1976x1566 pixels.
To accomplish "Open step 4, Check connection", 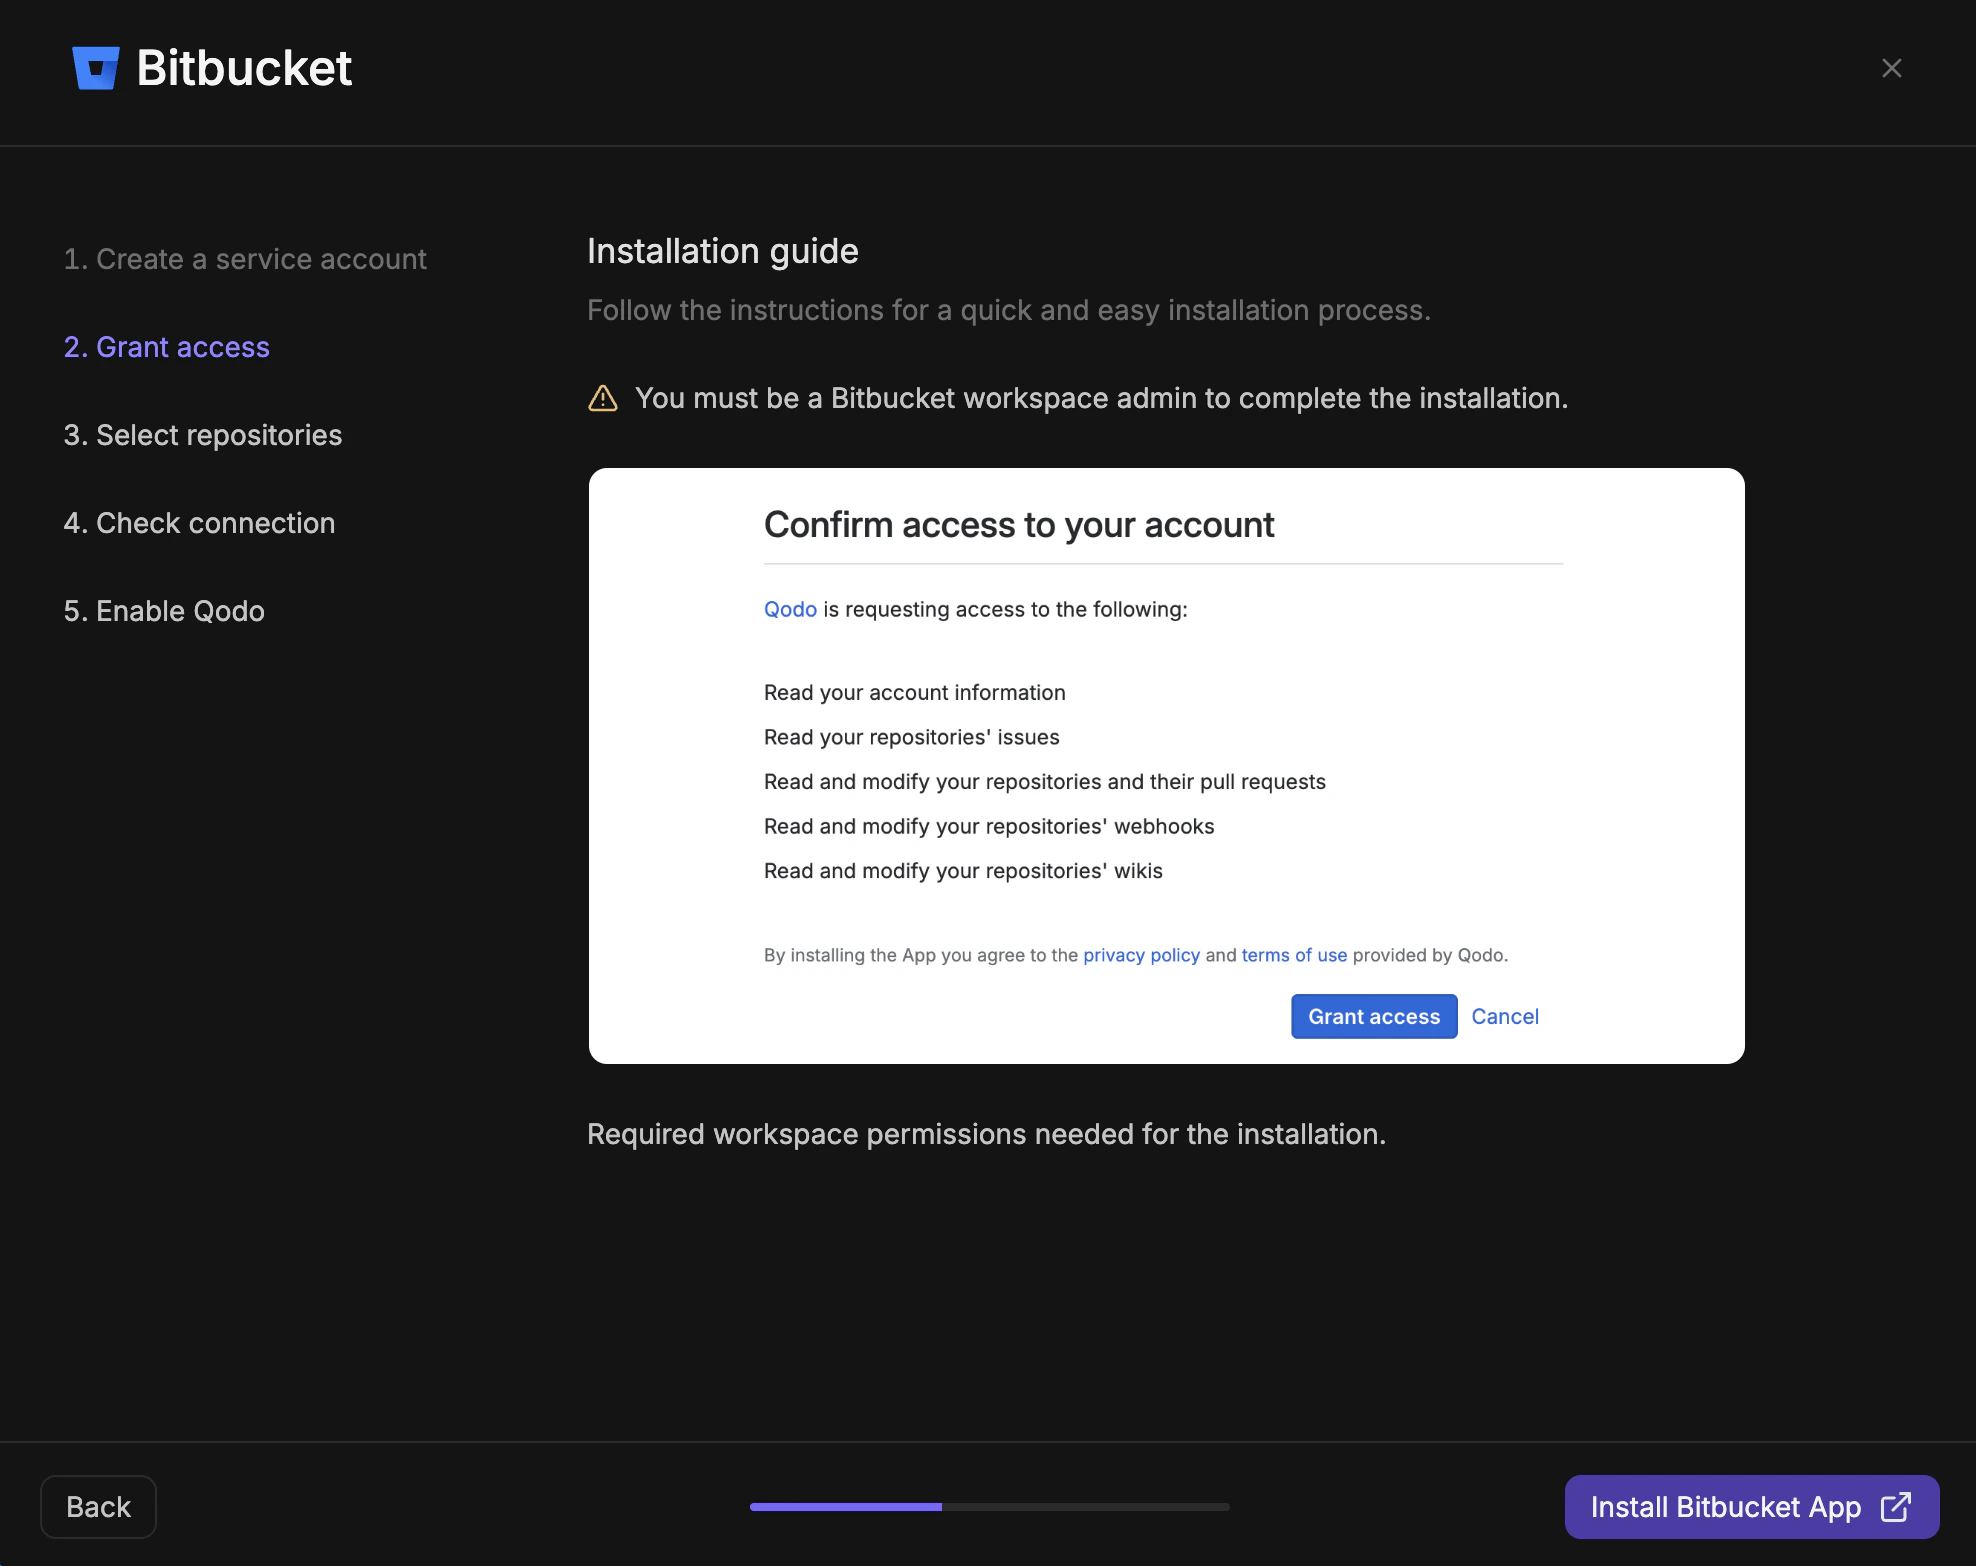I will click(x=198, y=523).
